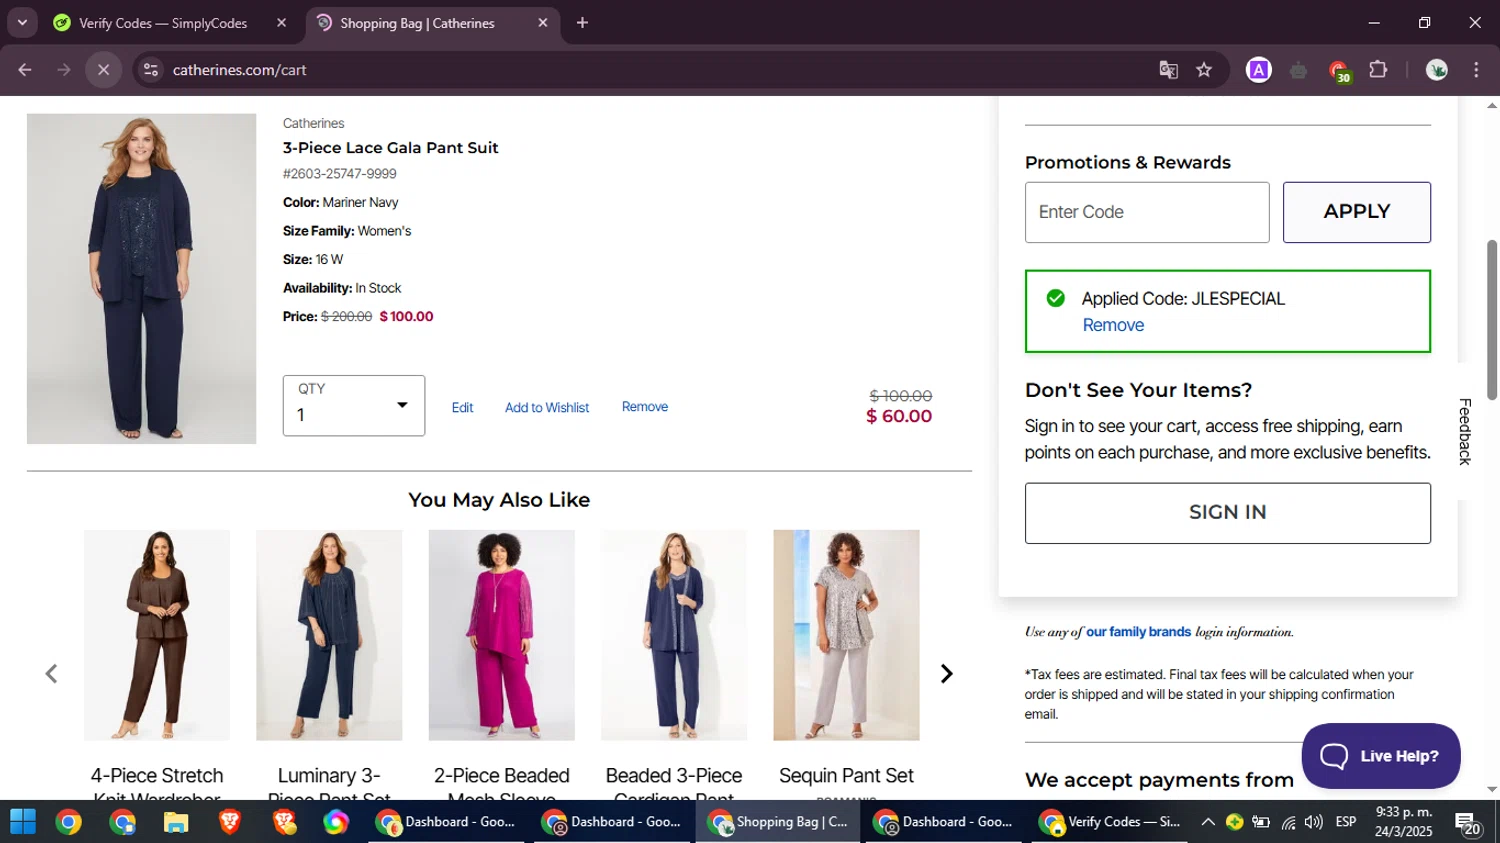1500x843 pixels.
Task: Open site information icon in address bar
Action: [x=151, y=70]
